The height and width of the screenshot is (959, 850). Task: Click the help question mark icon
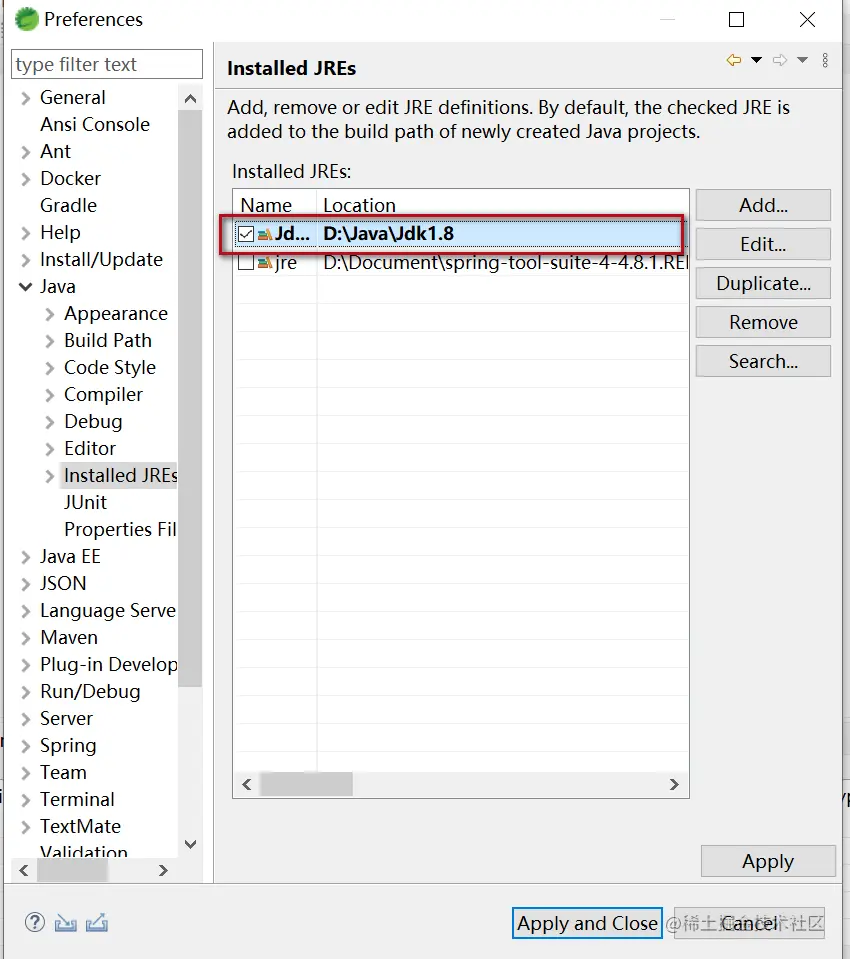click(x=35, y=922)
